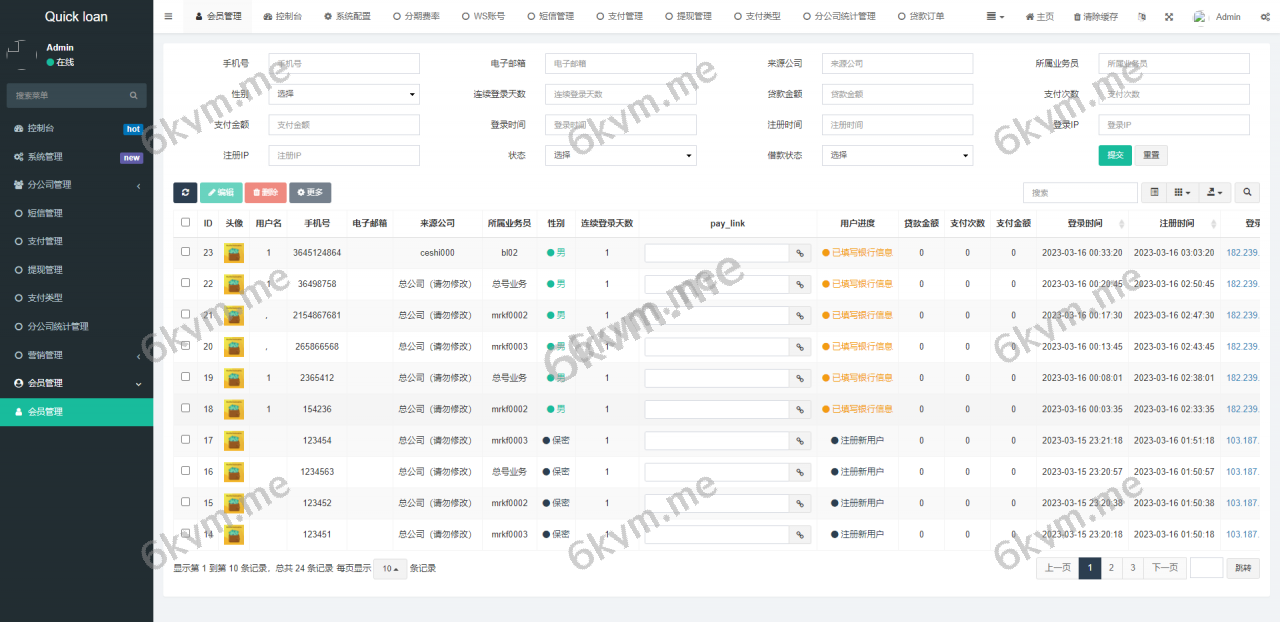Screen dimensions: 1280x622
Task: Open the page size dropdown showing 10
Action: coord(390,568)
